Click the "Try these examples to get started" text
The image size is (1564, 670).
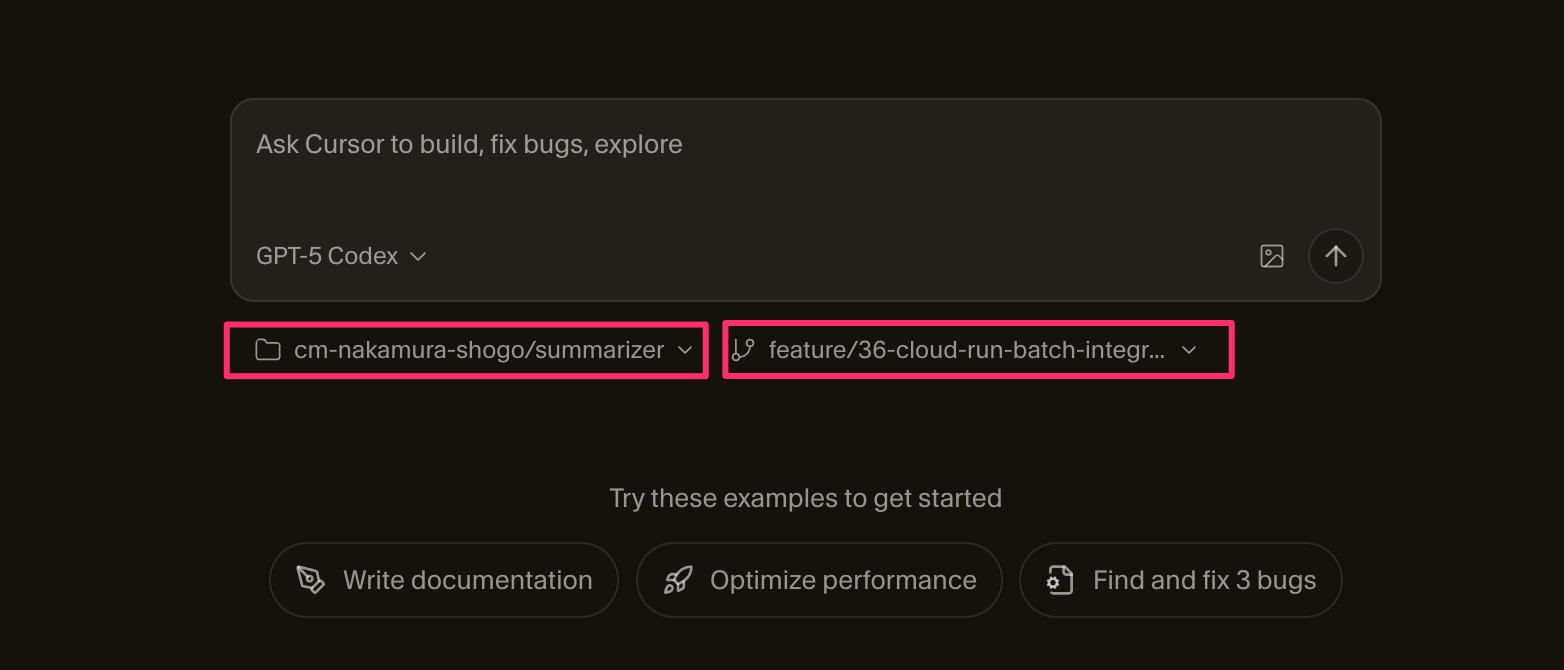point(805,498)
